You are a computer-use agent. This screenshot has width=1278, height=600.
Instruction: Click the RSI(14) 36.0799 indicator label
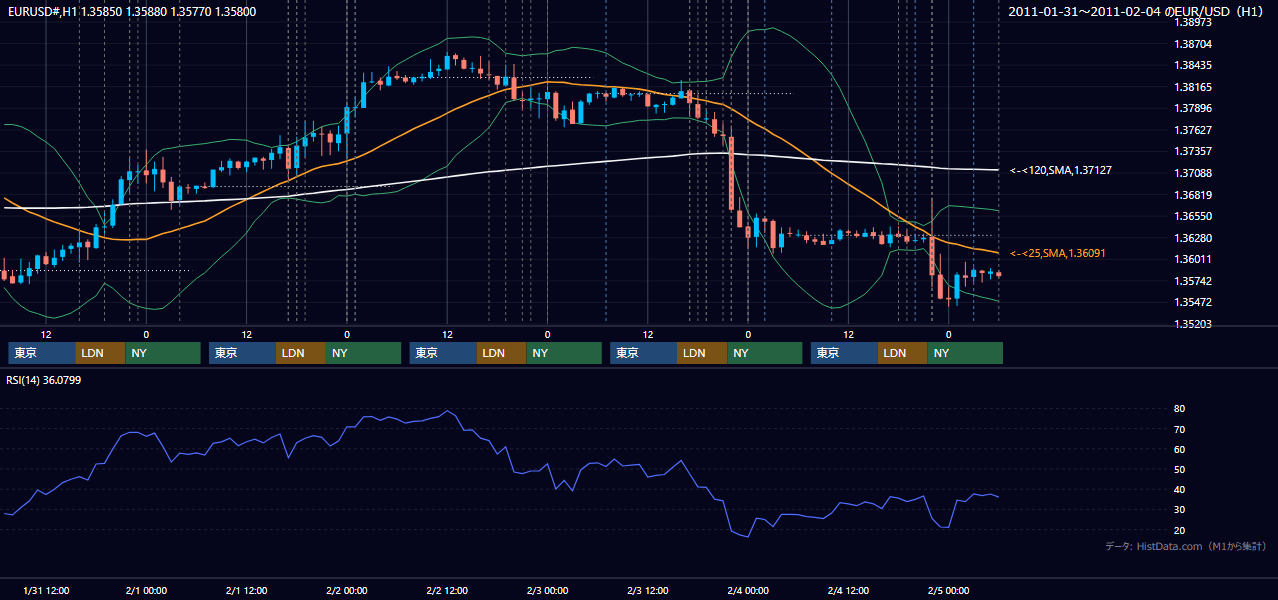44,380
